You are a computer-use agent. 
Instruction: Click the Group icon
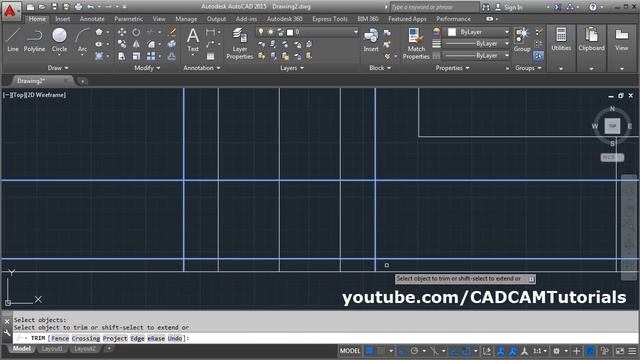(522, 40)
